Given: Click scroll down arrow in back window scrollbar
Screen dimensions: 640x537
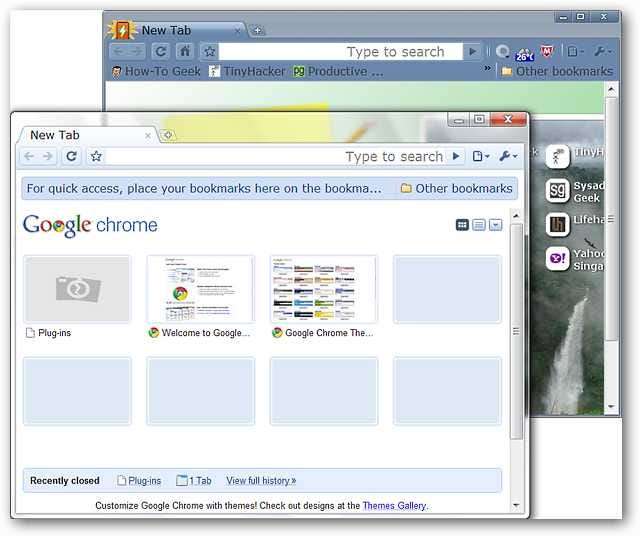Looking at the screenshot, I should (x=611, y=407).
